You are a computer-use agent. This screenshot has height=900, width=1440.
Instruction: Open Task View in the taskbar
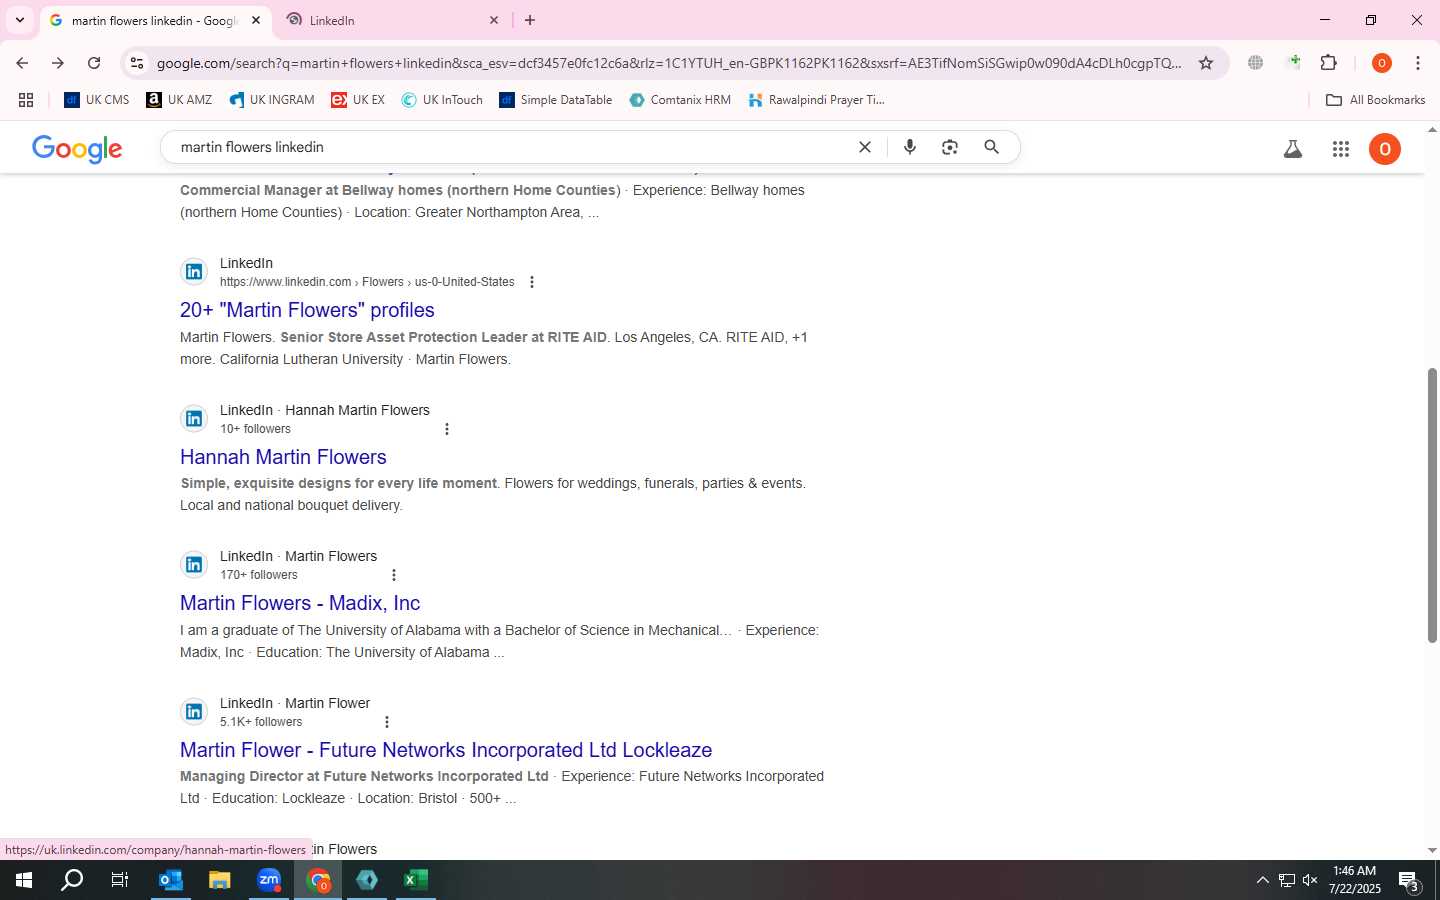[x=120, y=880]
